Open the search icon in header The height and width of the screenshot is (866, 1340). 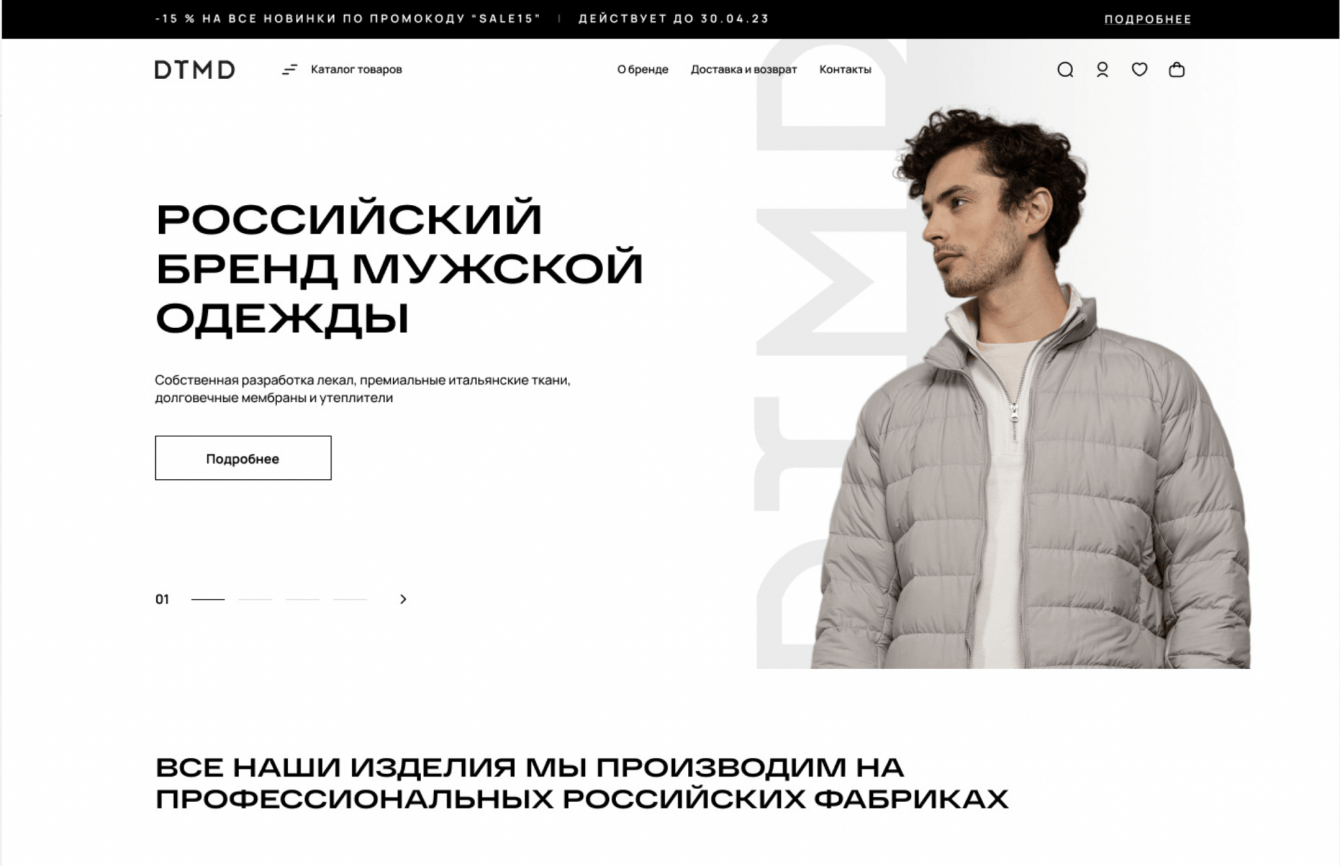[1065, 70]
